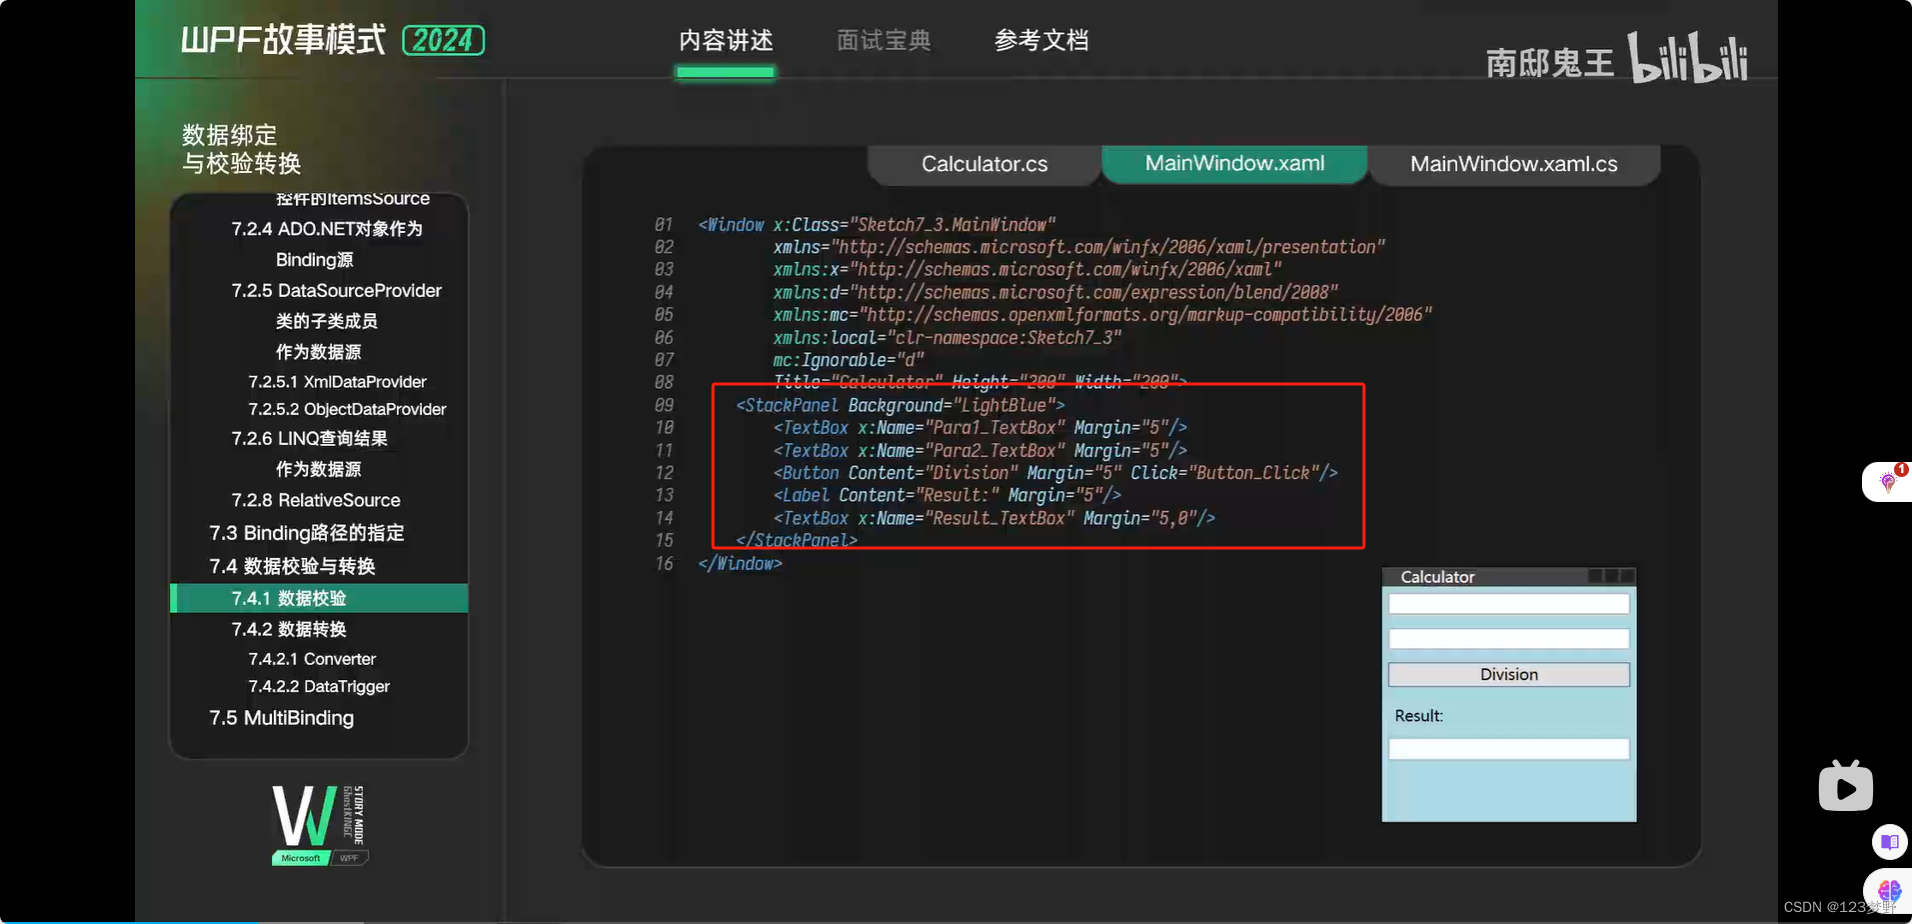Select 7.4.2 数据转换 item
1912x924 pixels.
(289, 629)
